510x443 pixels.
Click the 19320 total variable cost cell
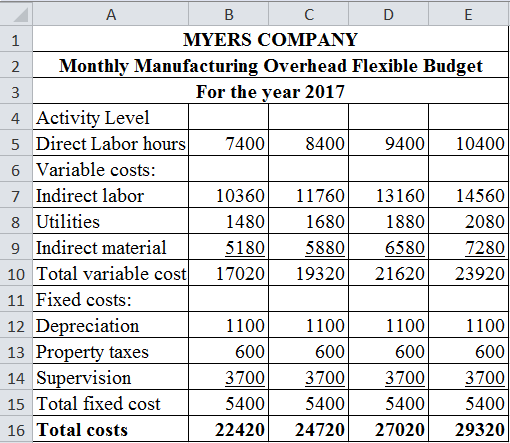coord(309,273)
